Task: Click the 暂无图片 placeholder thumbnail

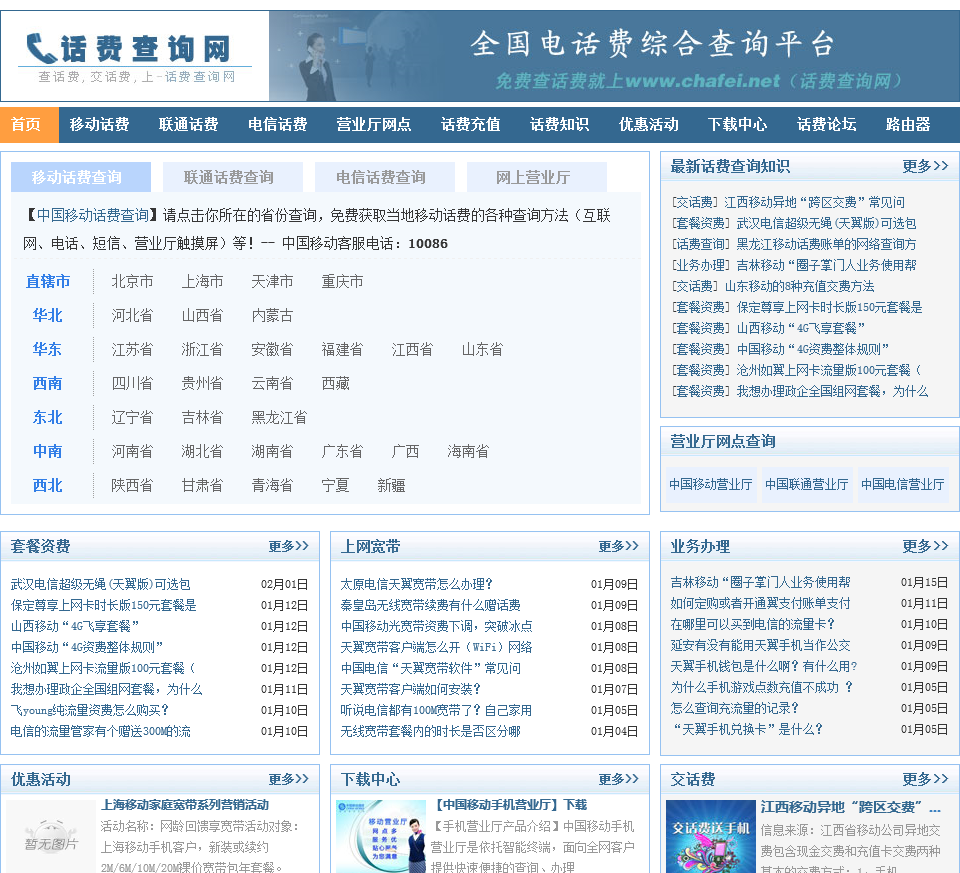Action: pyautogui.click(x=51, y=836)
